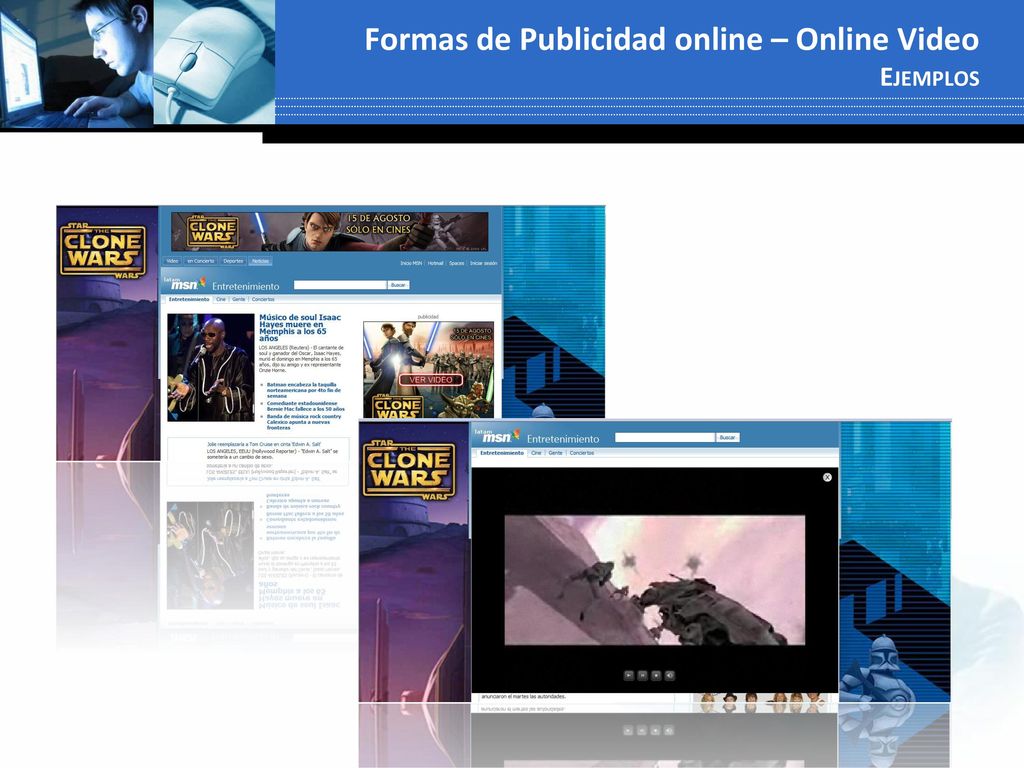Open the Calexico banda de música link

pos(304,421)
